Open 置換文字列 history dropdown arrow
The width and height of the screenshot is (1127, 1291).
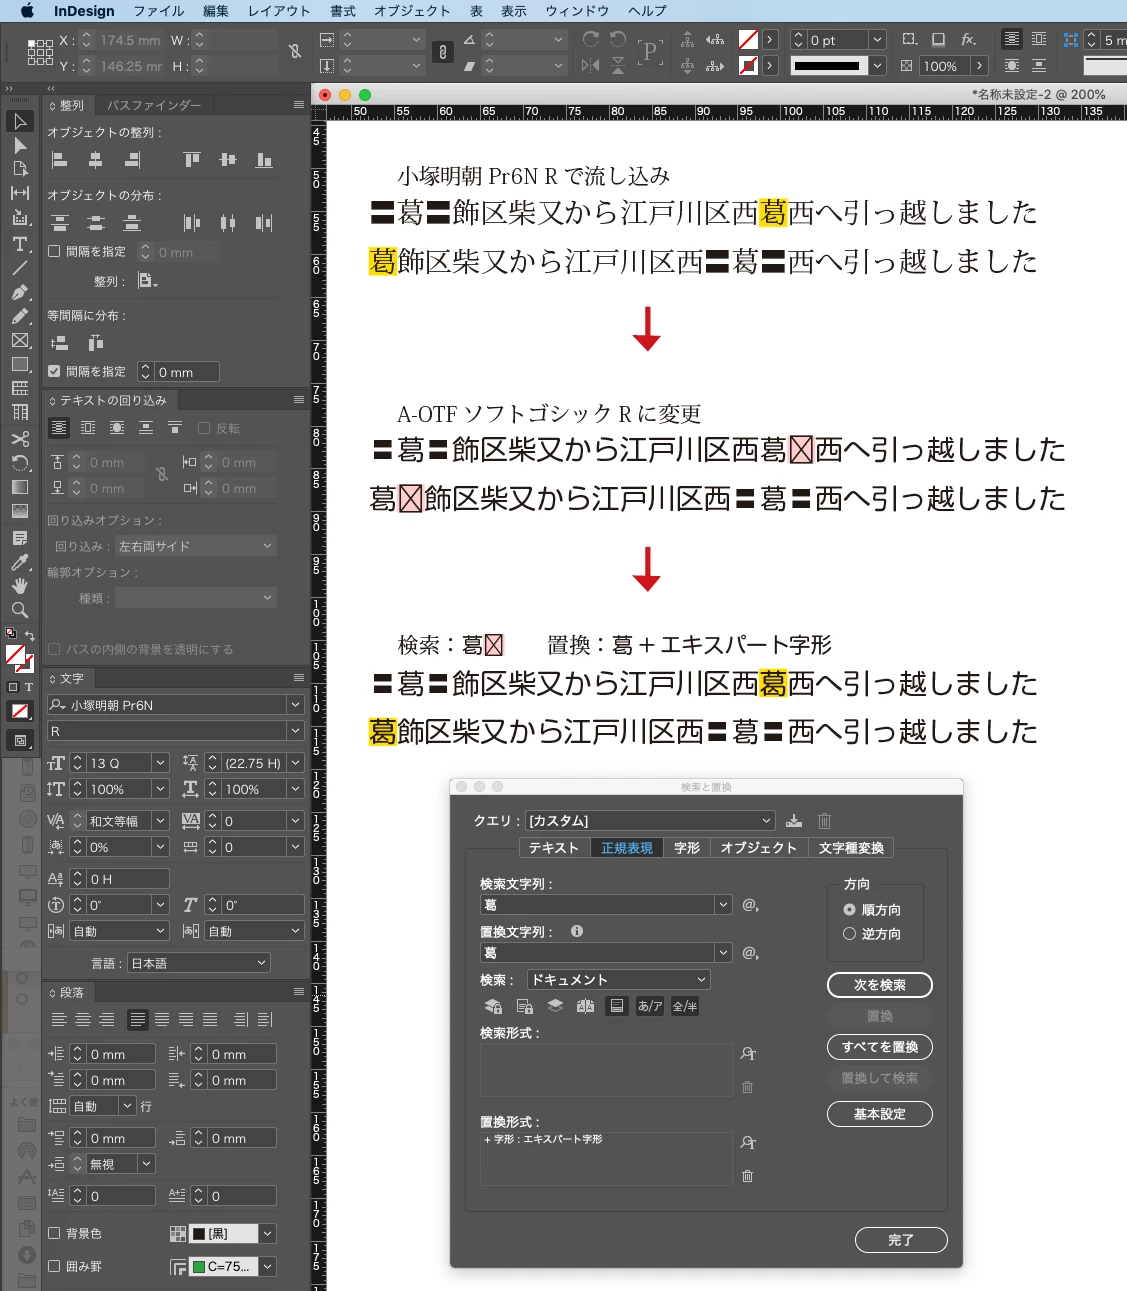click(x=723, y=953)
